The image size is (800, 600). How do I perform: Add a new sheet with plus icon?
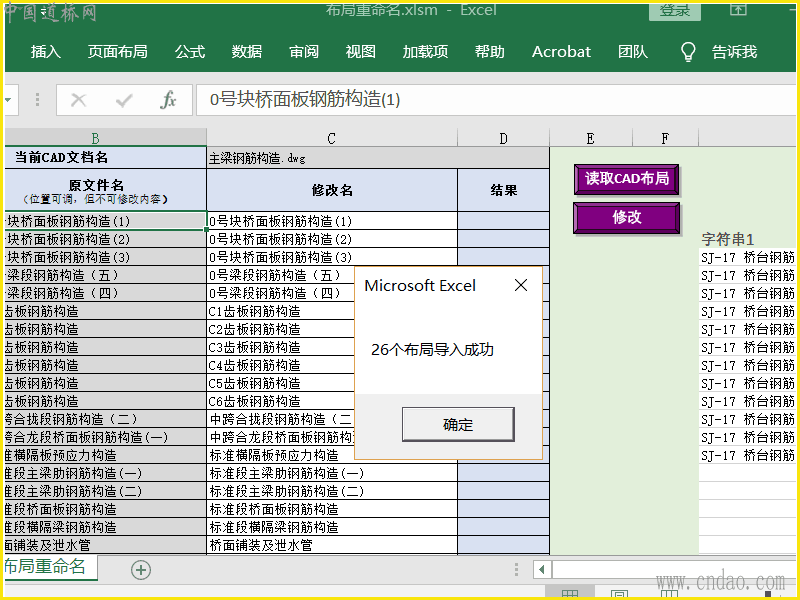pos(141,569)
